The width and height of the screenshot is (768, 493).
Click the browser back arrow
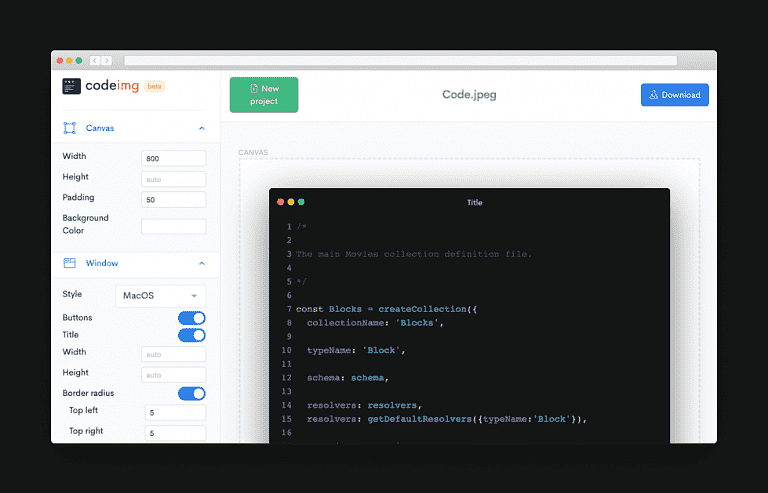[x=95, y=61]
